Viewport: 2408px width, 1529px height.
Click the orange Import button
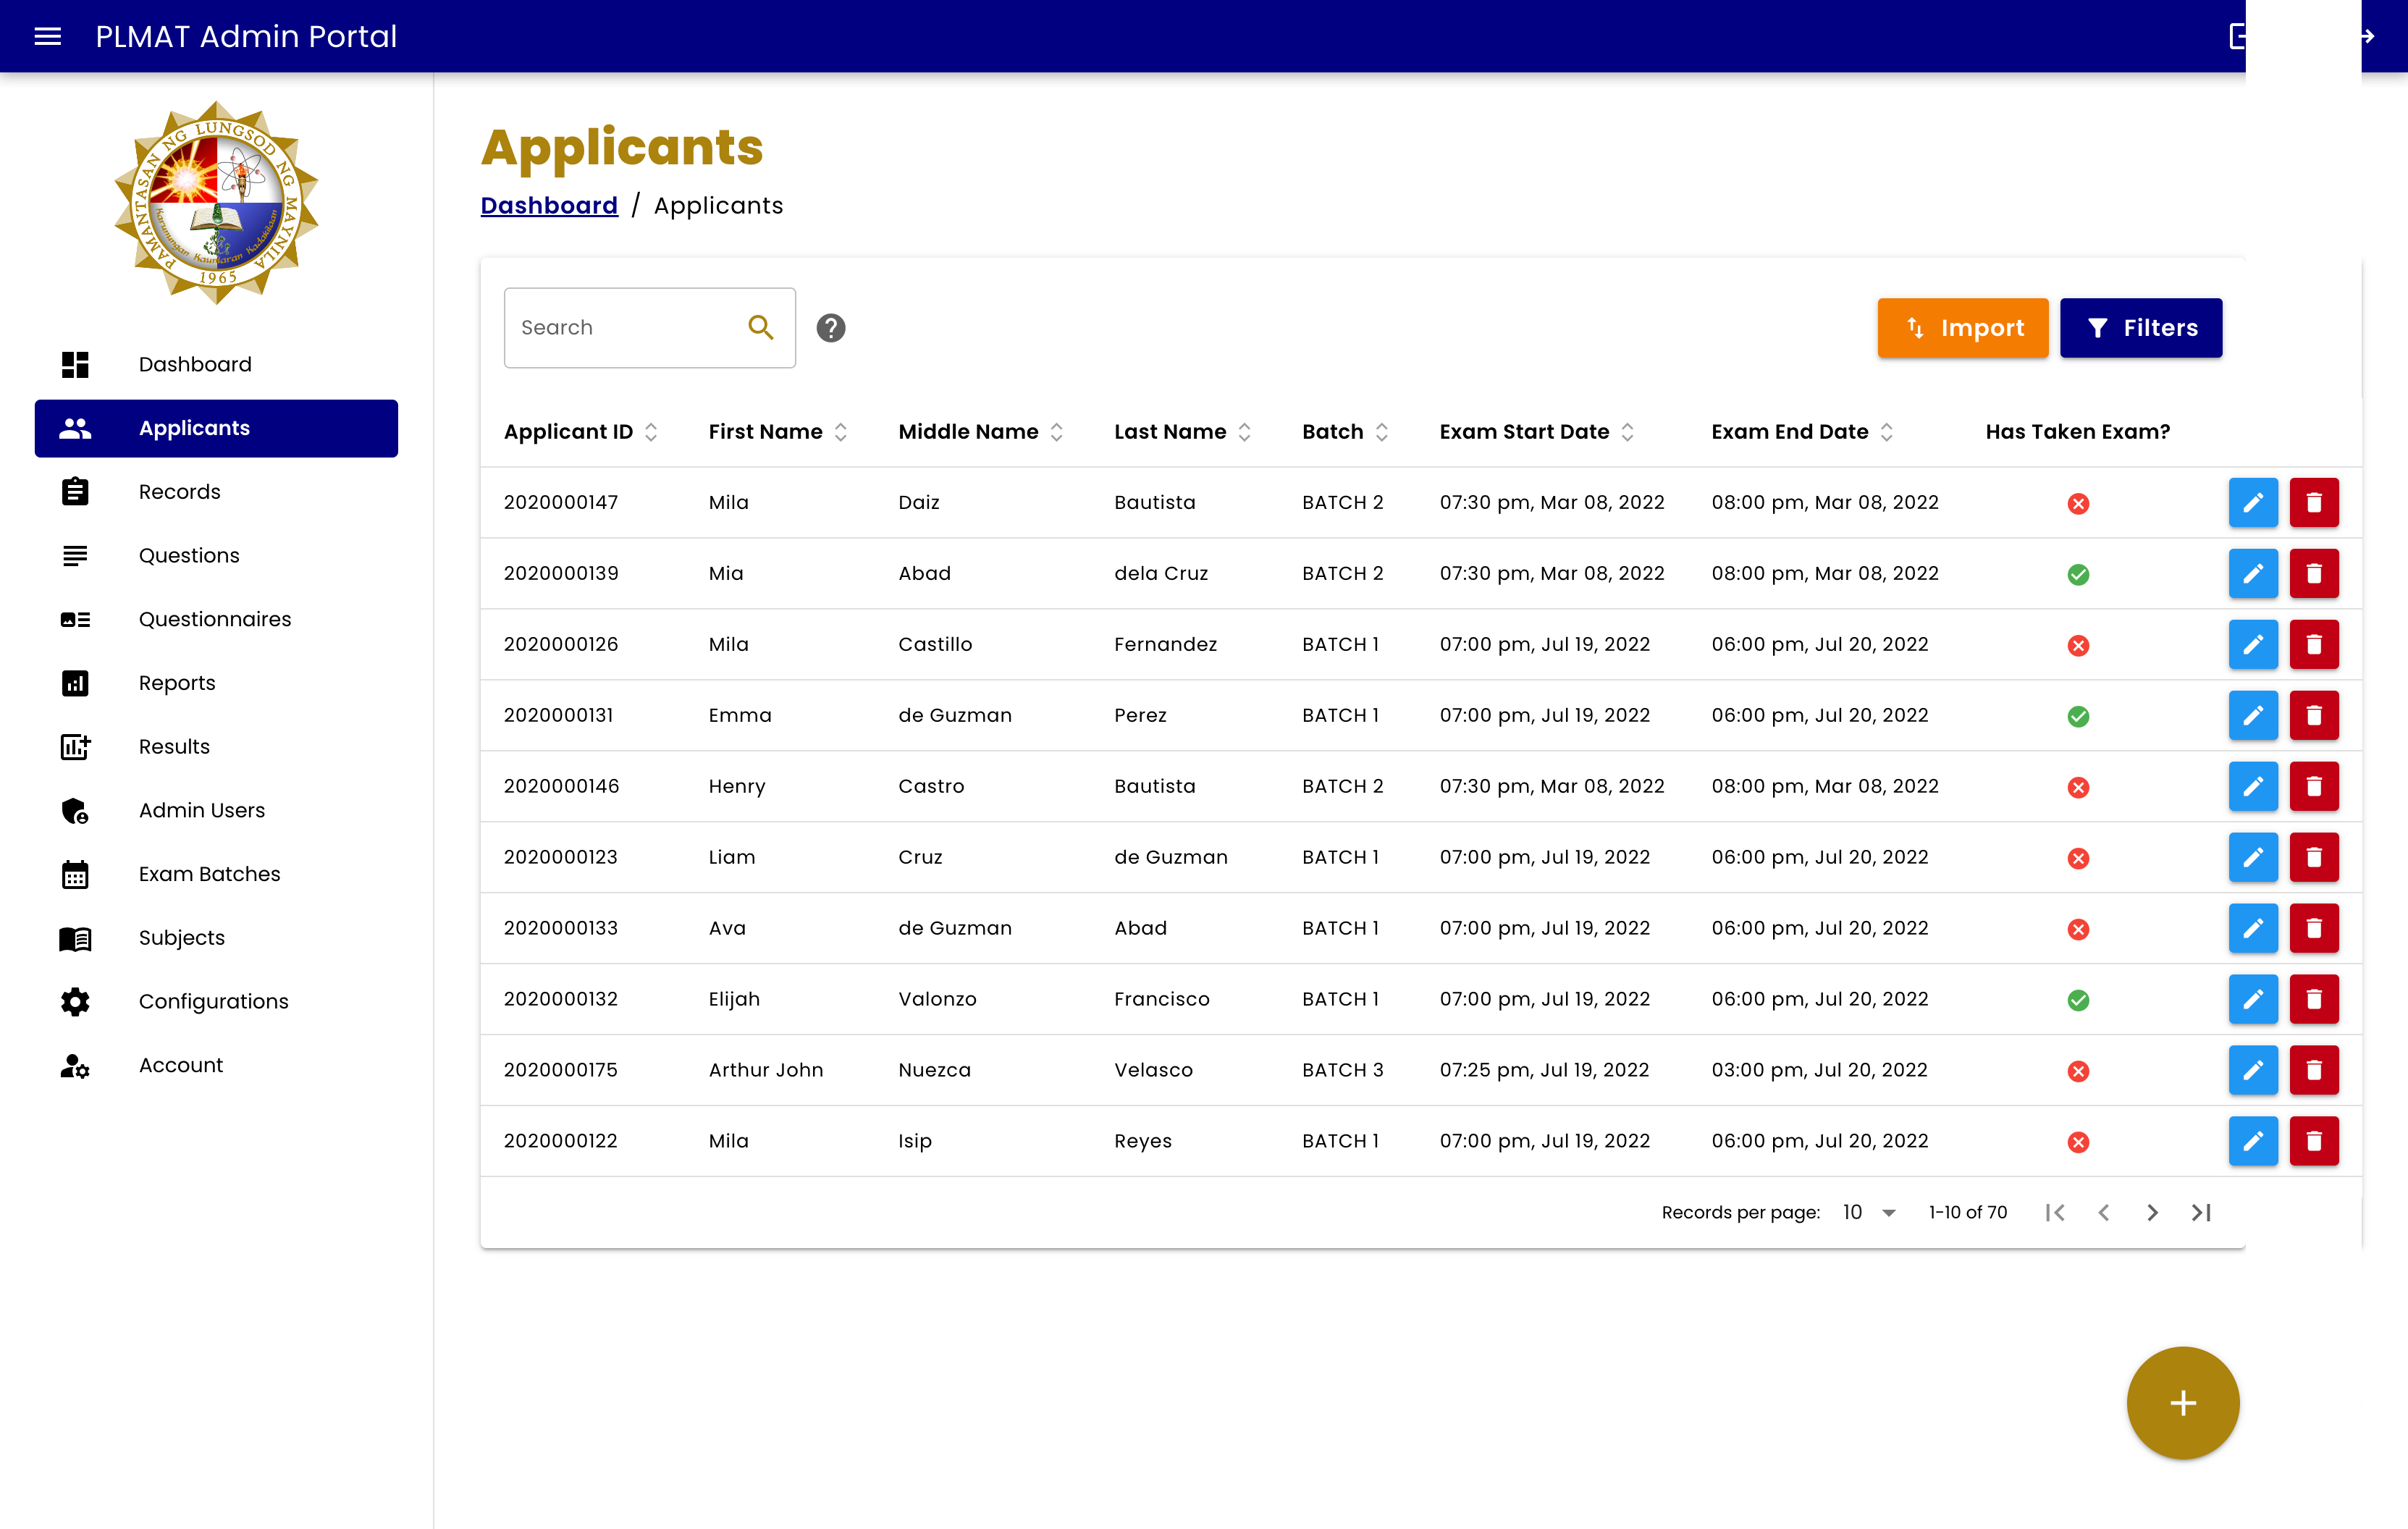[1962, 328]
